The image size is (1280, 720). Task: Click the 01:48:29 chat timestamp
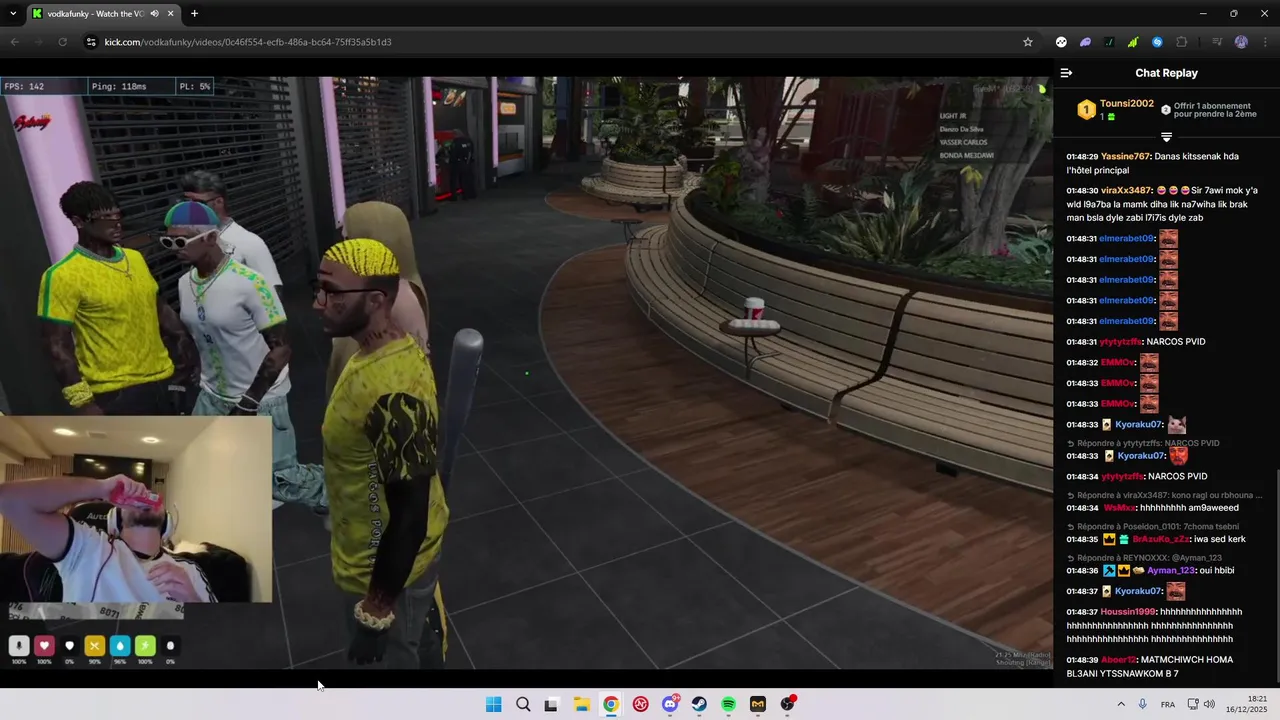1082,157
